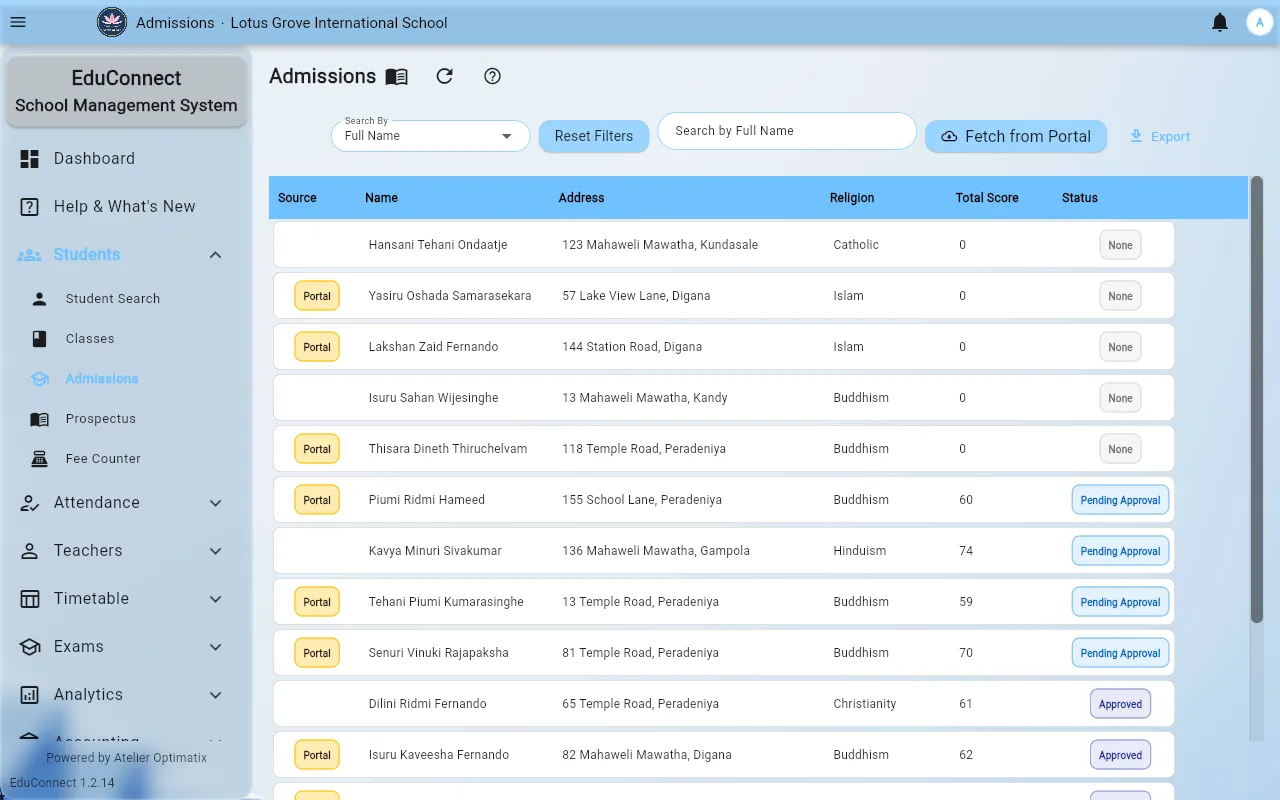The image size is (1280, 800).
Task: Focus the Search by Full Name field
Action: pyautogui.click(x=787, y=131)
